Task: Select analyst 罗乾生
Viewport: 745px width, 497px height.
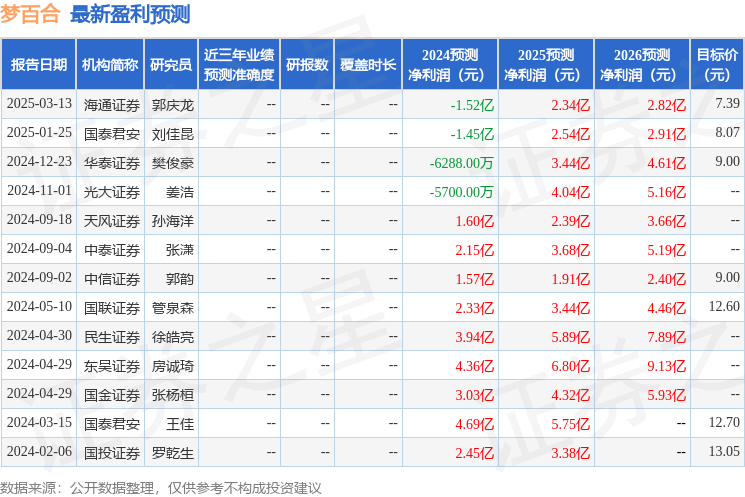Action: coord(173,453)
